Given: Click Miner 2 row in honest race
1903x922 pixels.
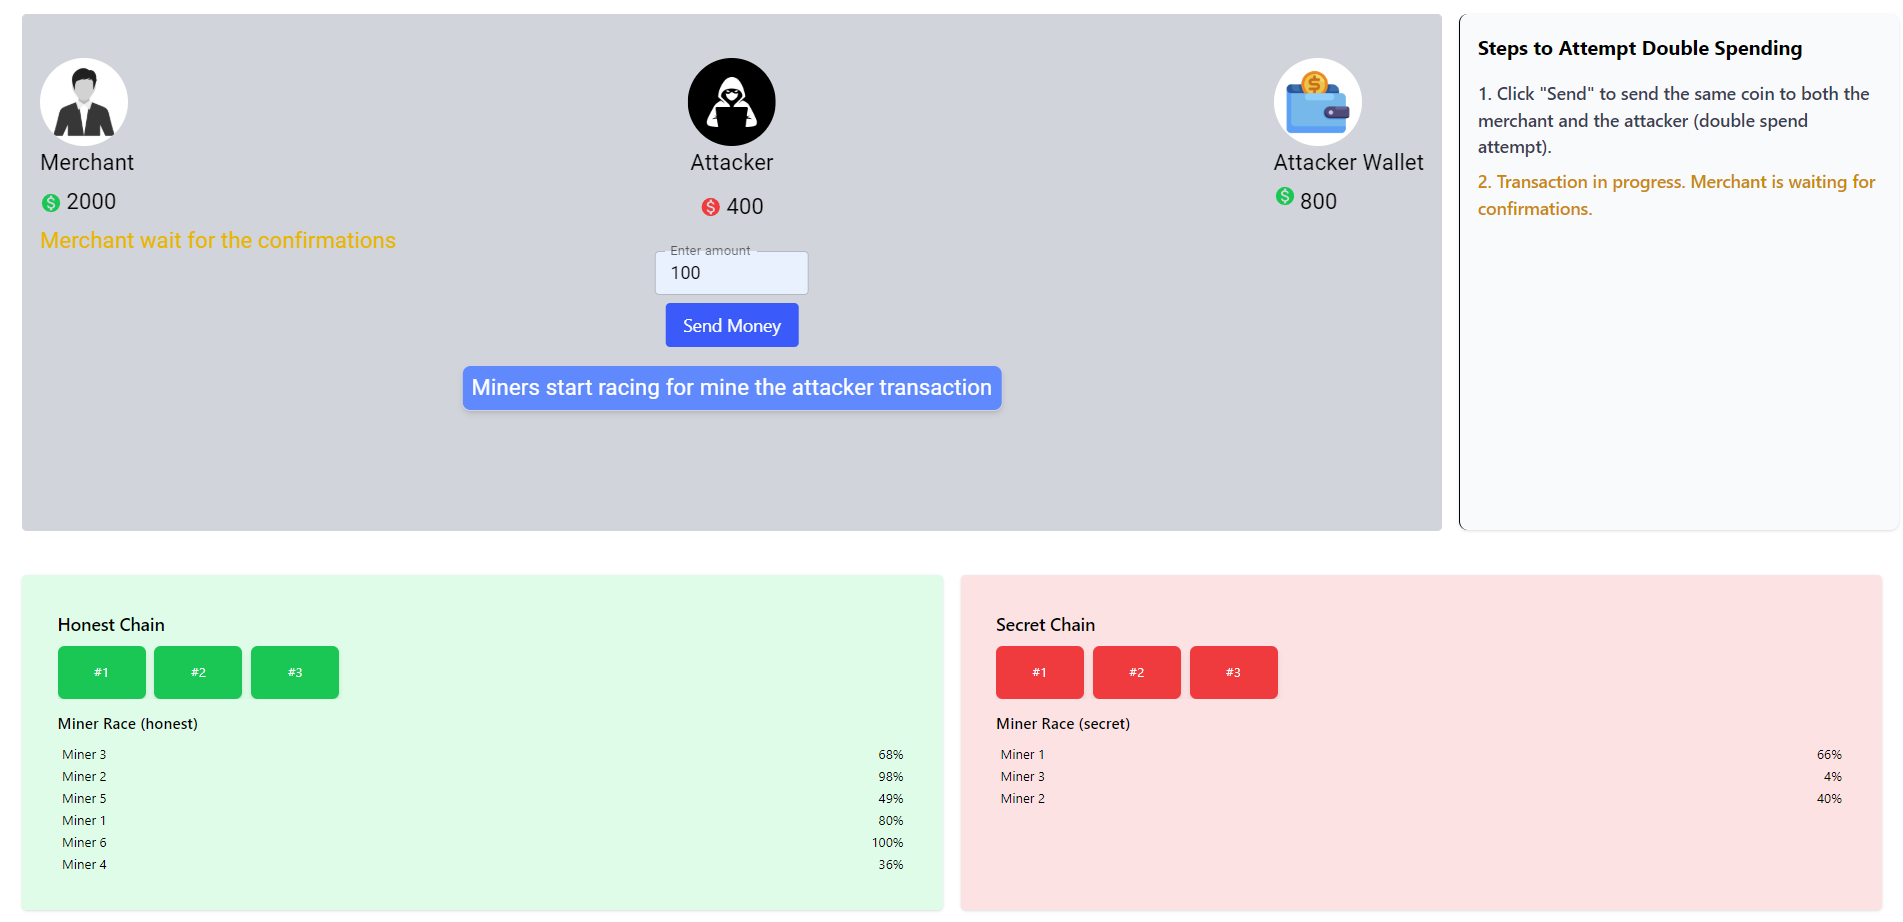Looking at the screenshot, I should (482, 777).
